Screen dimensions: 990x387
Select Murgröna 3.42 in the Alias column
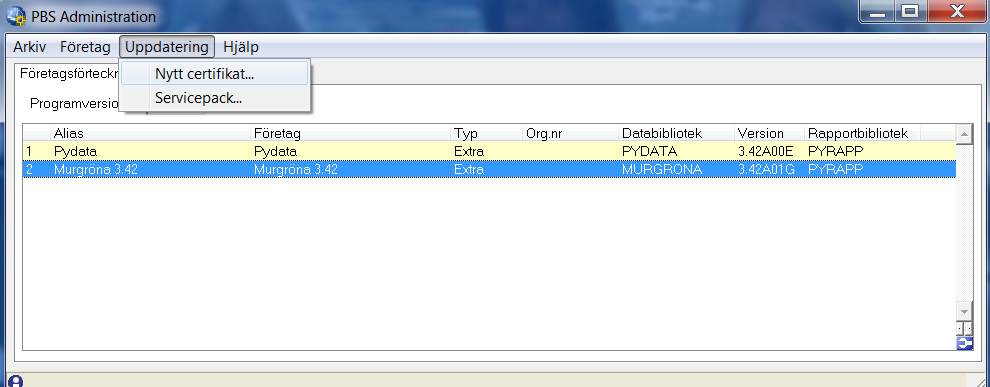pyautogui.click(x=95, y=170)
